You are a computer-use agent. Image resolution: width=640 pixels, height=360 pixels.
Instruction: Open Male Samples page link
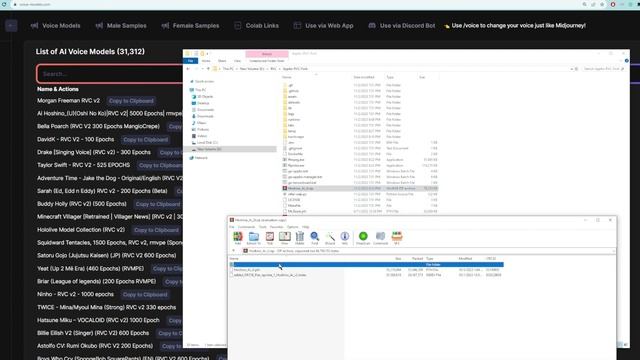click(x=121, y=26)
